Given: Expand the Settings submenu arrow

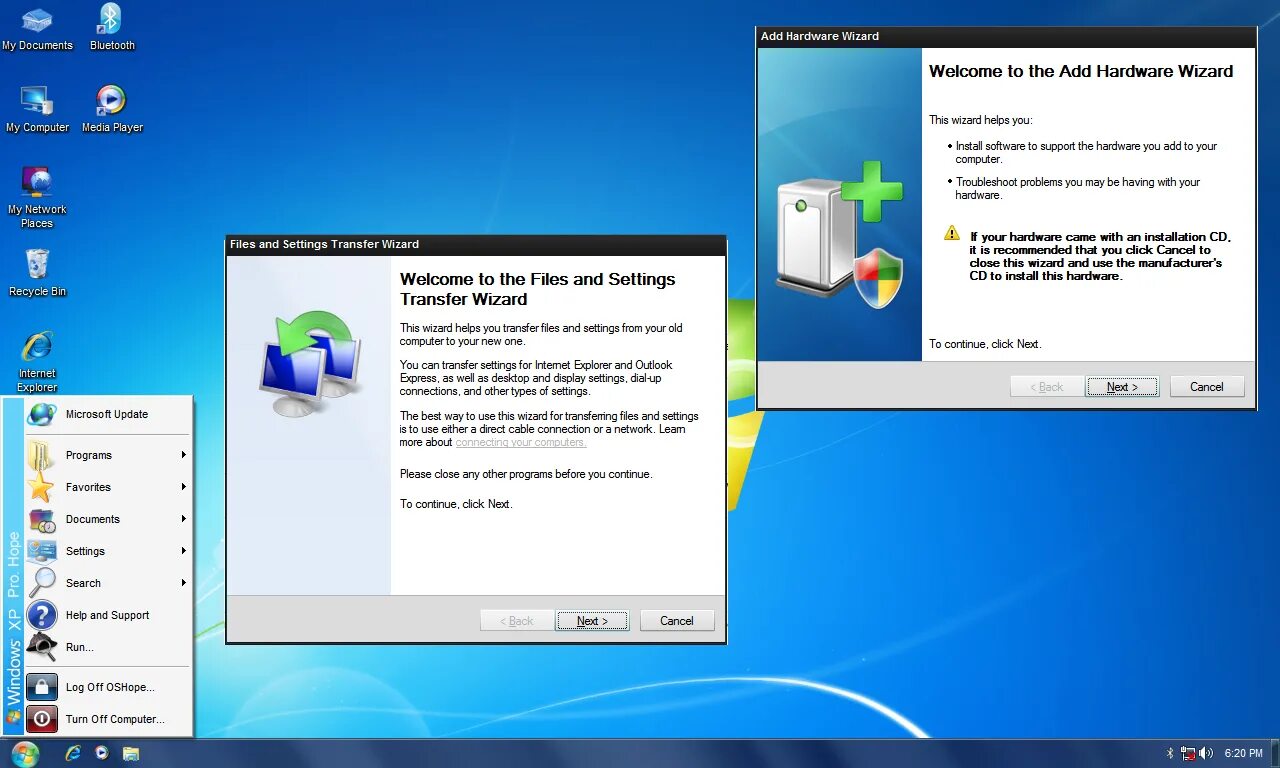Looking at the screenshot, I should 184,551.
